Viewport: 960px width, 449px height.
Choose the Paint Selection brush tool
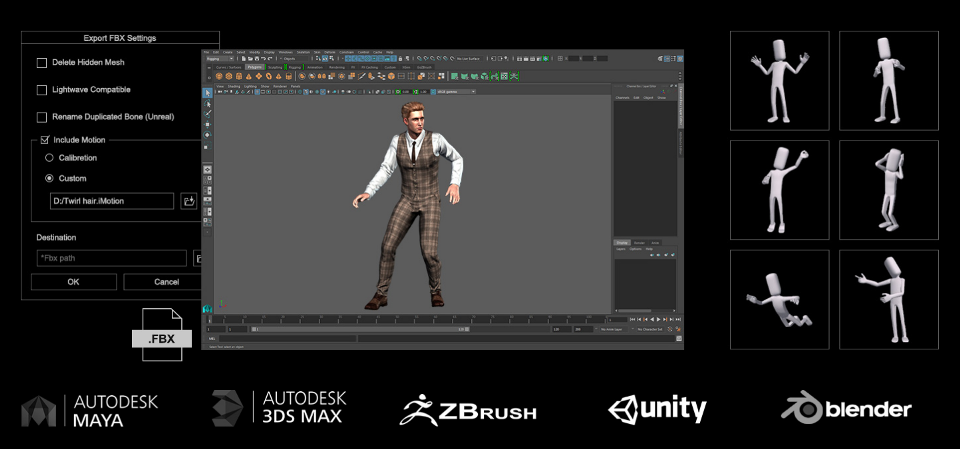pos(208,113)
